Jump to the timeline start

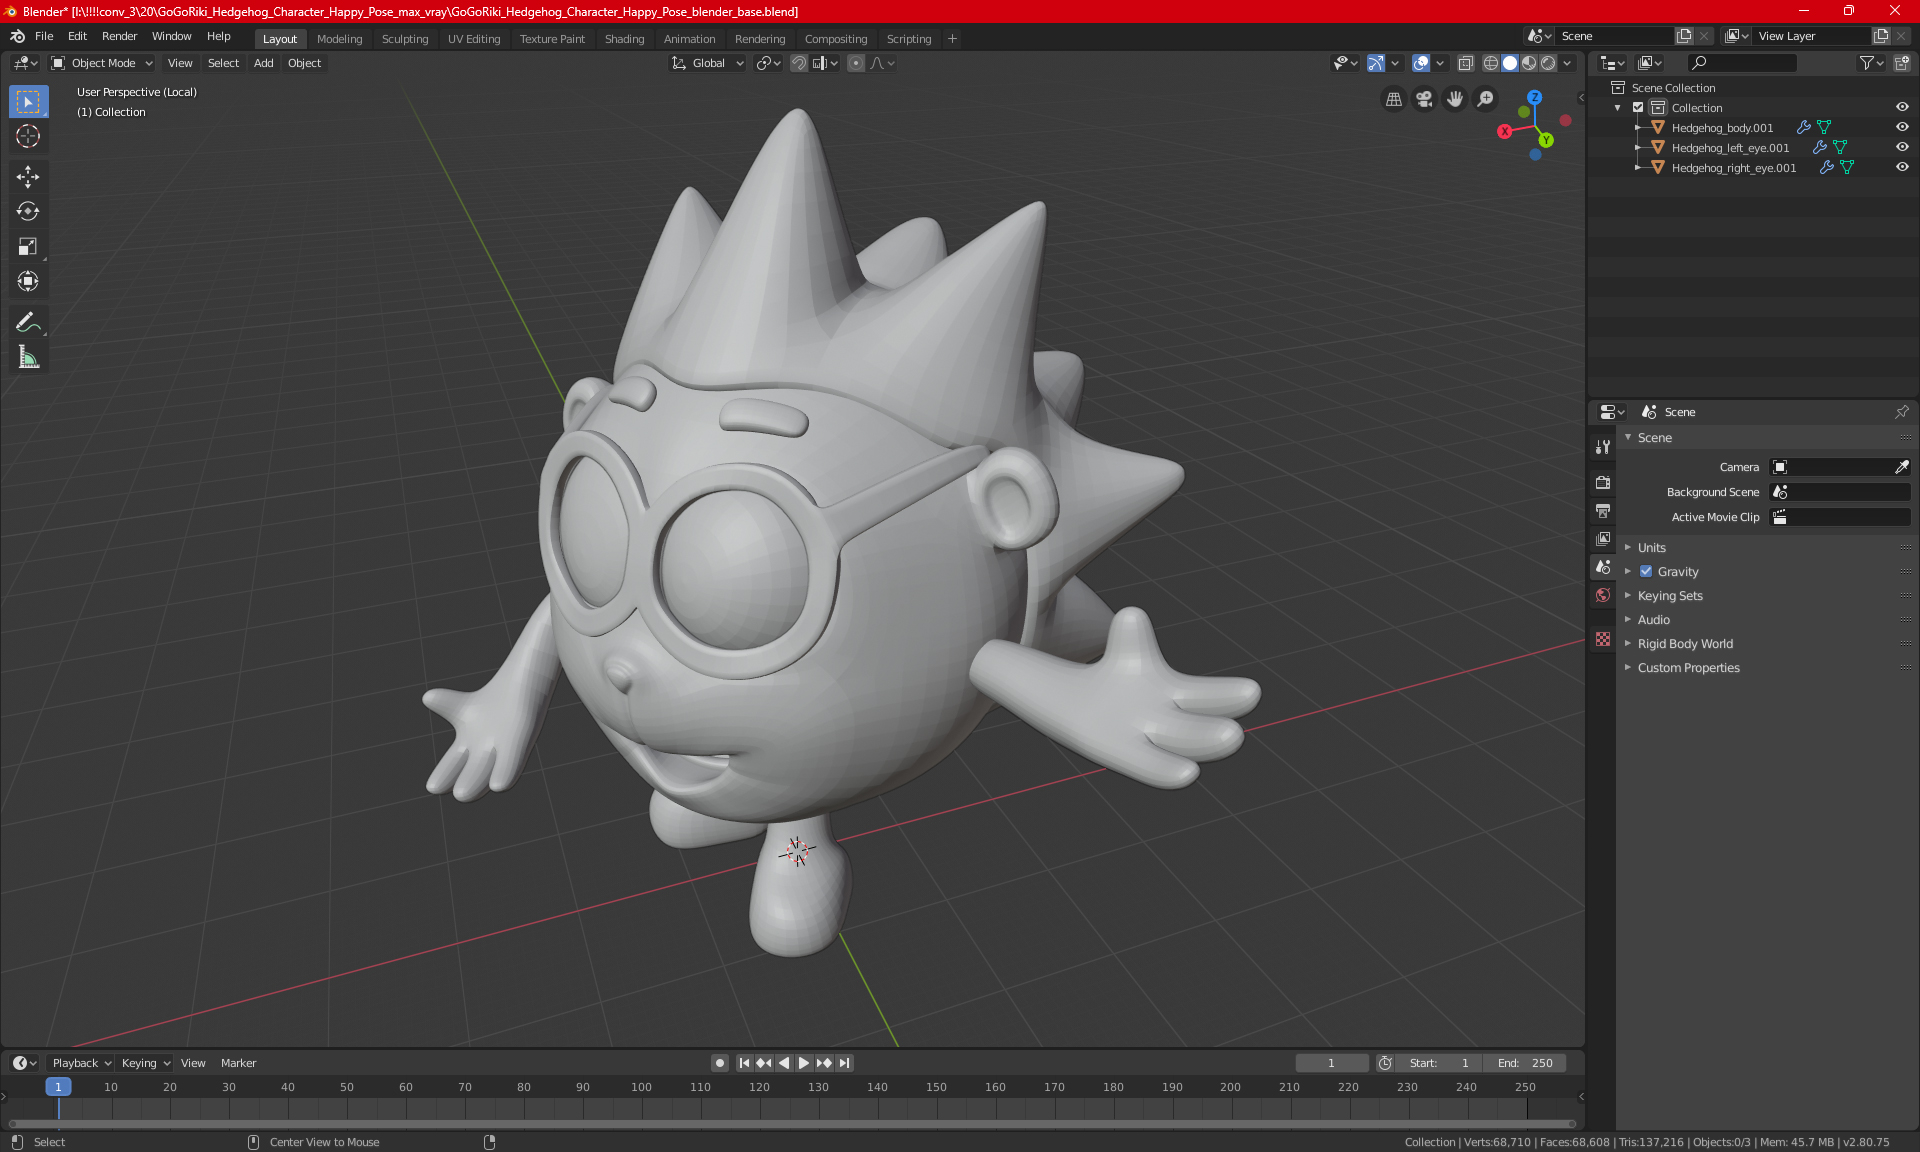(744, 1063)
